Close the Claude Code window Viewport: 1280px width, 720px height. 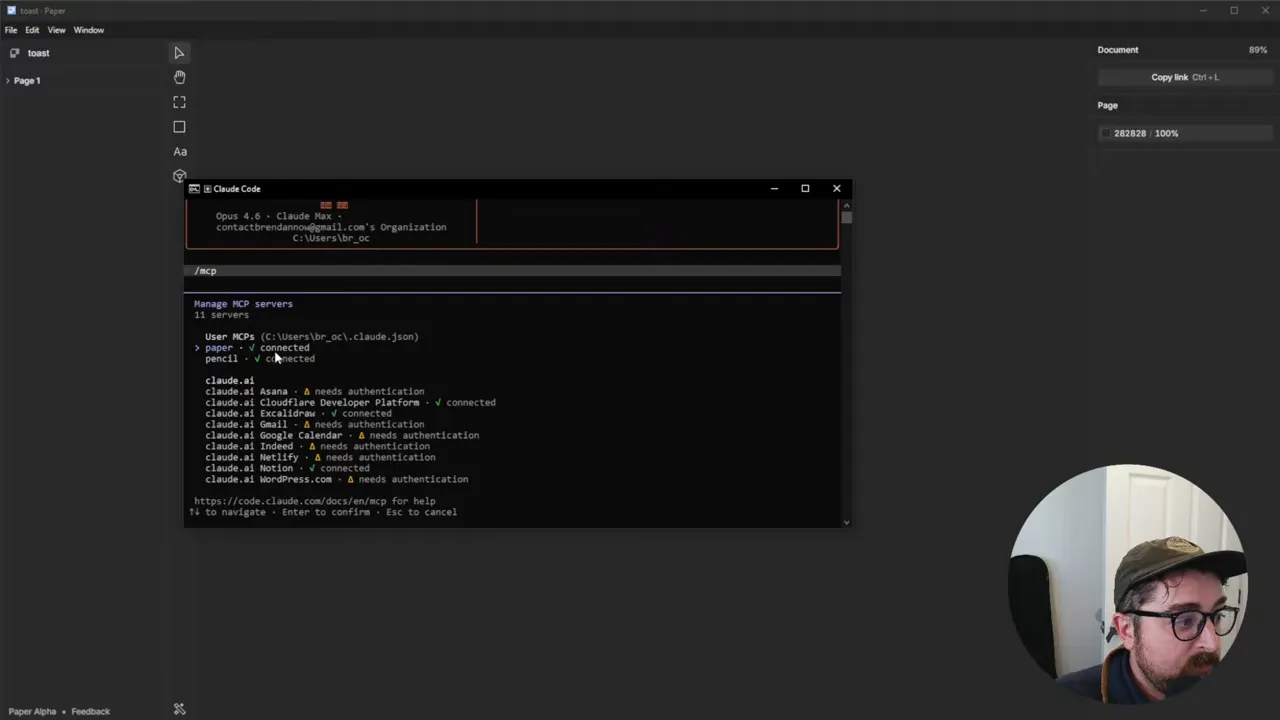coord(837,188)
